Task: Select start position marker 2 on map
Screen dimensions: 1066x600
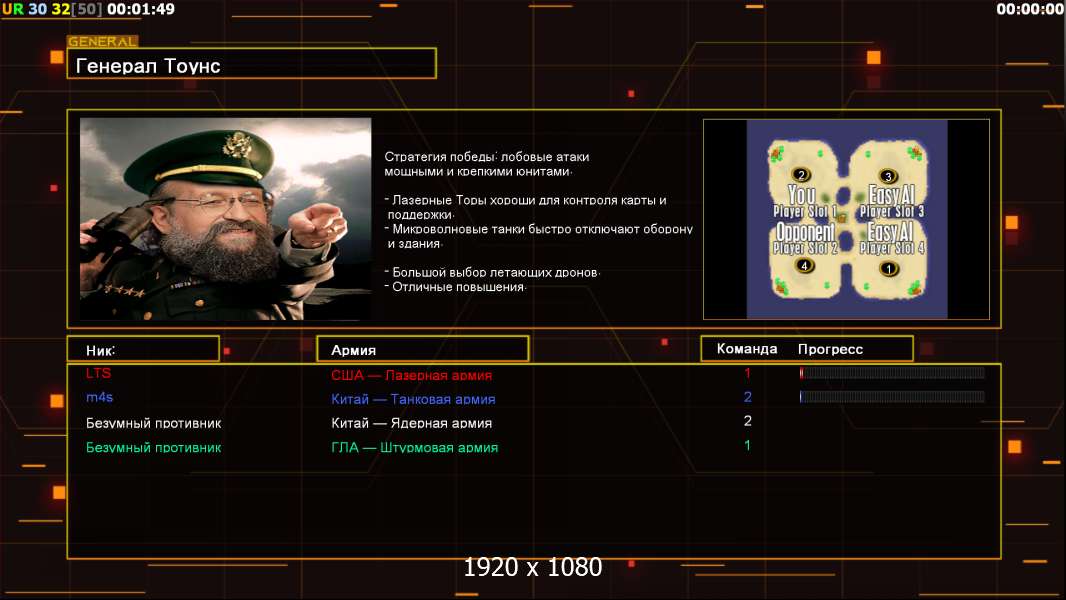Action: tap(802, 175)
